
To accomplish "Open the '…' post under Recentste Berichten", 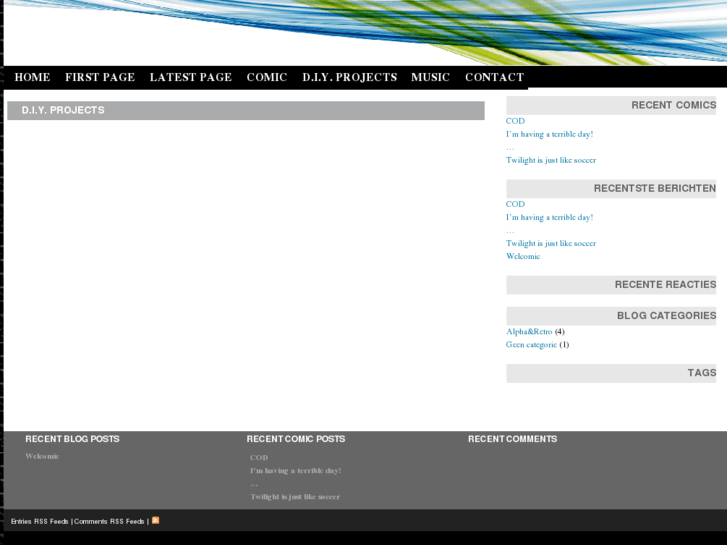I will click(x=510, y=231).
